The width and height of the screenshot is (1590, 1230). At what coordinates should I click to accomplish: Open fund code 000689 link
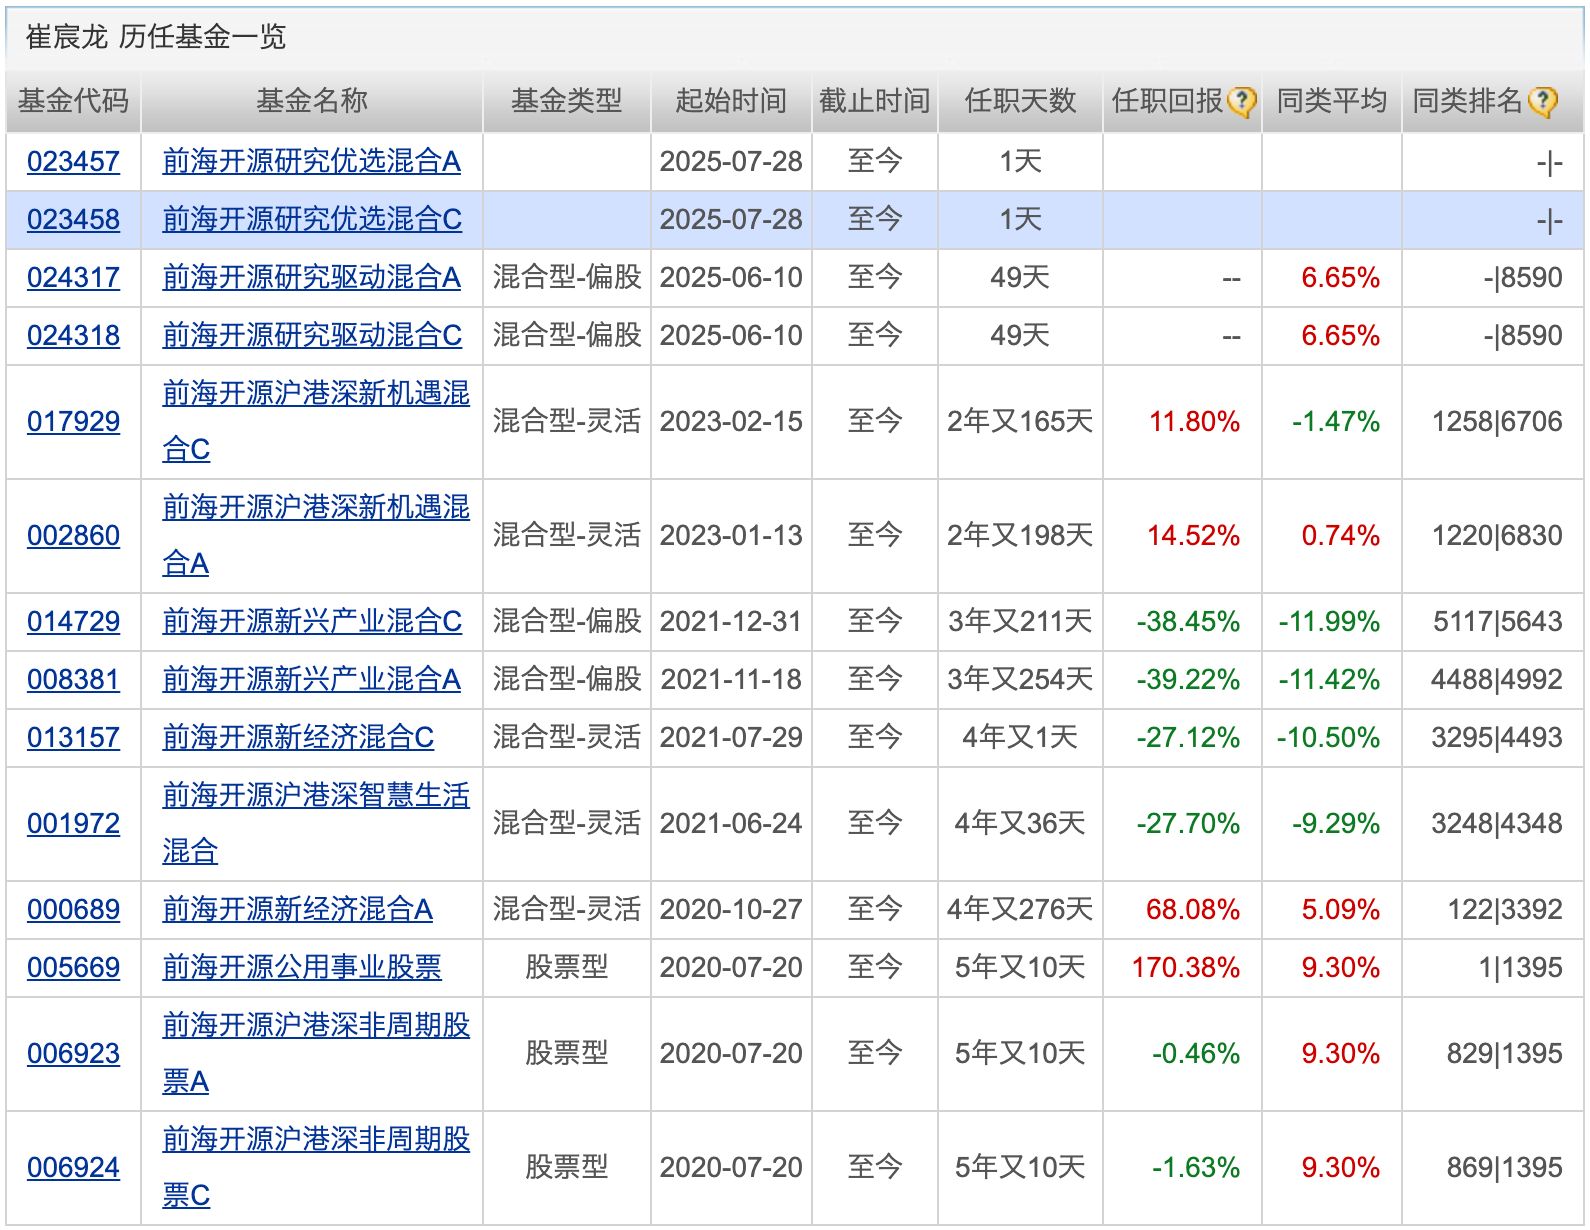(x=73, y=909)
